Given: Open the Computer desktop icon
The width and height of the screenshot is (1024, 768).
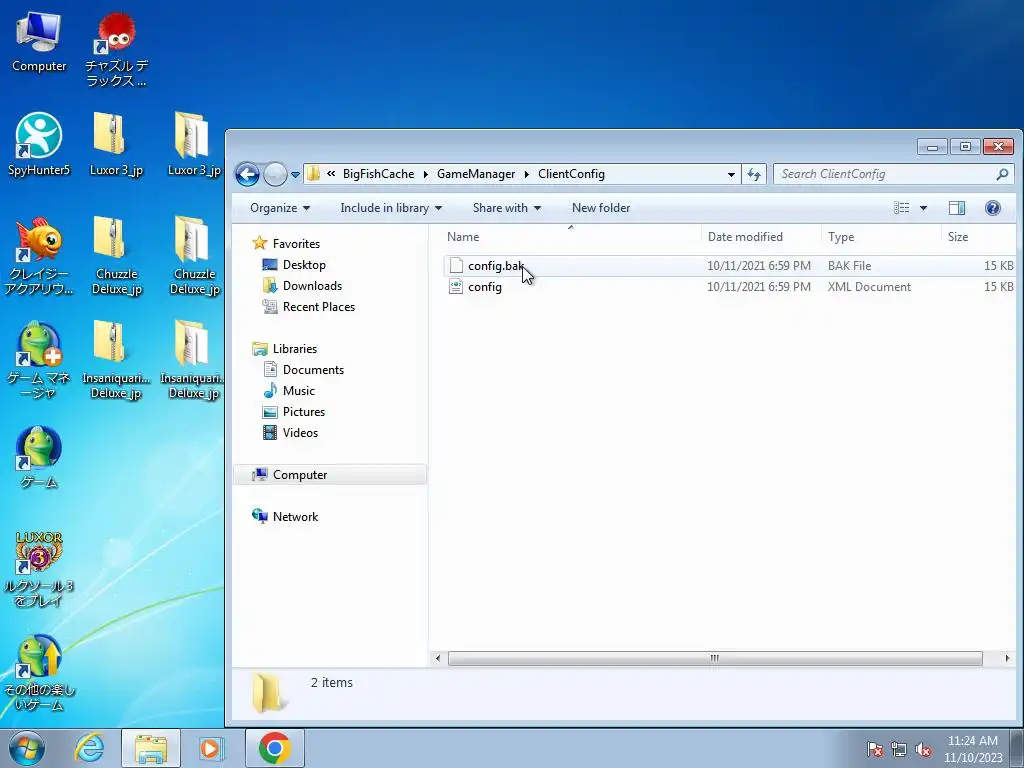Looking at the screenshot, I should click(x=39, y=42).
